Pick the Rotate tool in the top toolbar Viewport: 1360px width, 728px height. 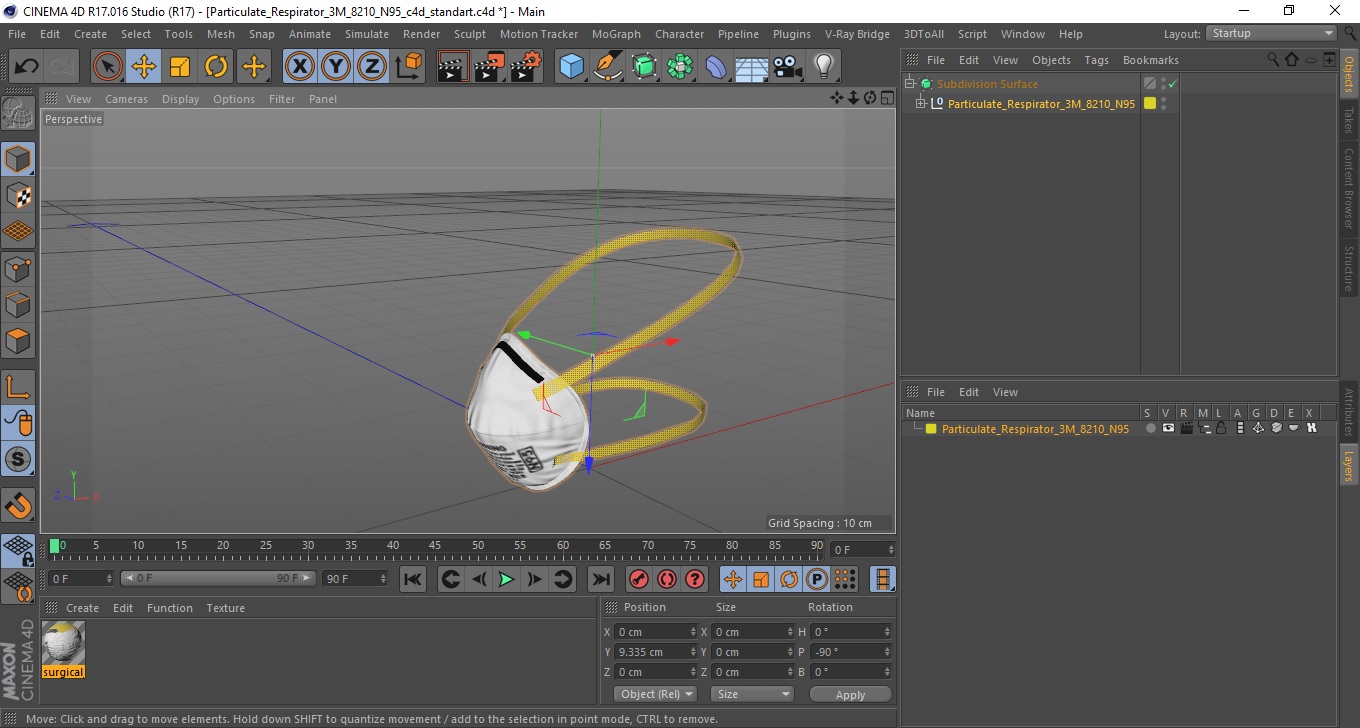coord(216,67)
